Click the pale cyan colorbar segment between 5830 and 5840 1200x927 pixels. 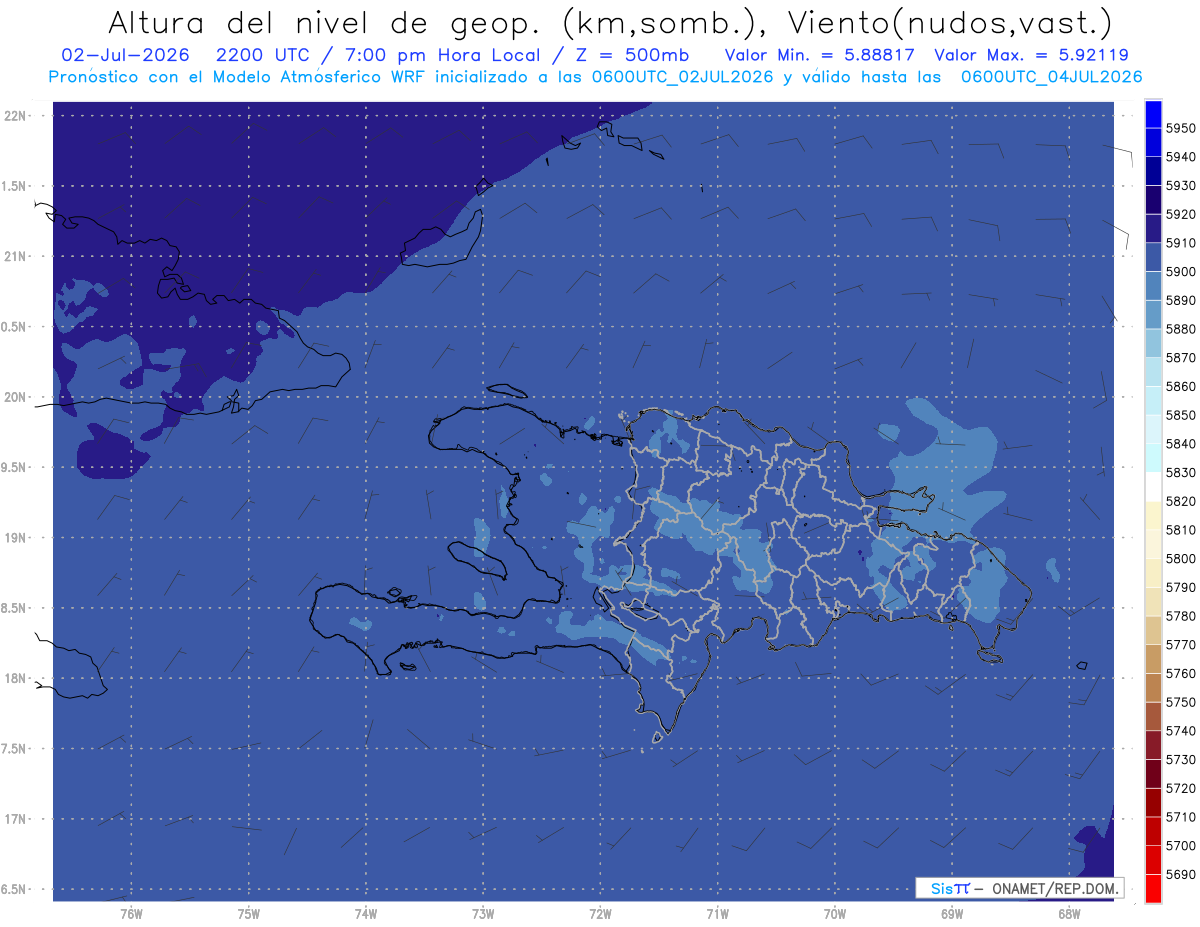[1152, 458]
